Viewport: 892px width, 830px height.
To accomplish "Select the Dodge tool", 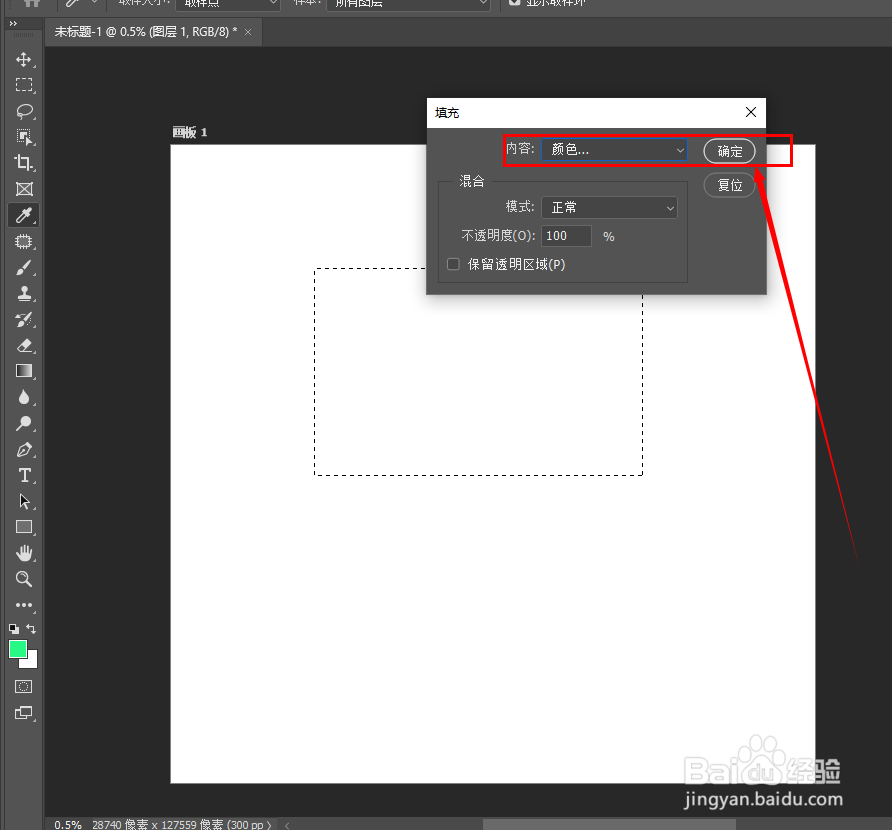I will tap(24, 423).
